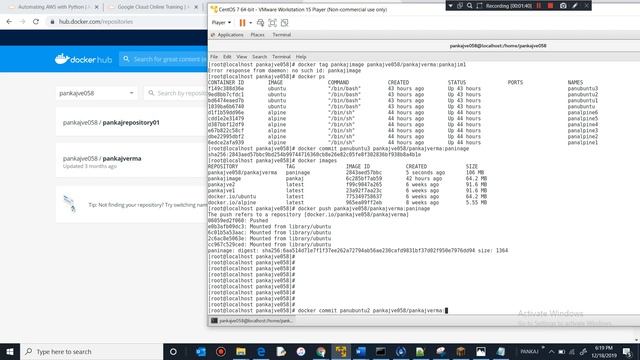The height and width of the screenshot is (360, 640).
Task: Open Outlook from the taskbar
Action: pyautogui.click(x=201, y=351)
